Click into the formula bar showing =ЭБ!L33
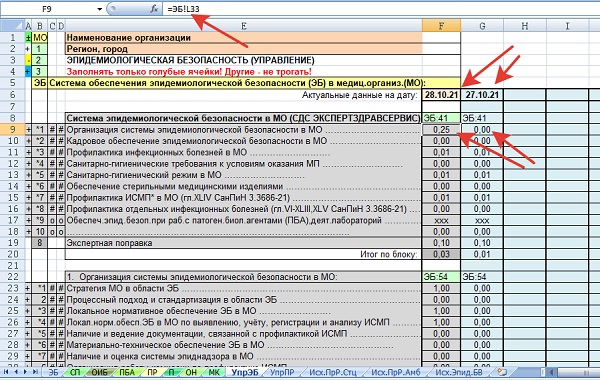The width and height of the screenshot is (600, 380). (x=381, y=9)
